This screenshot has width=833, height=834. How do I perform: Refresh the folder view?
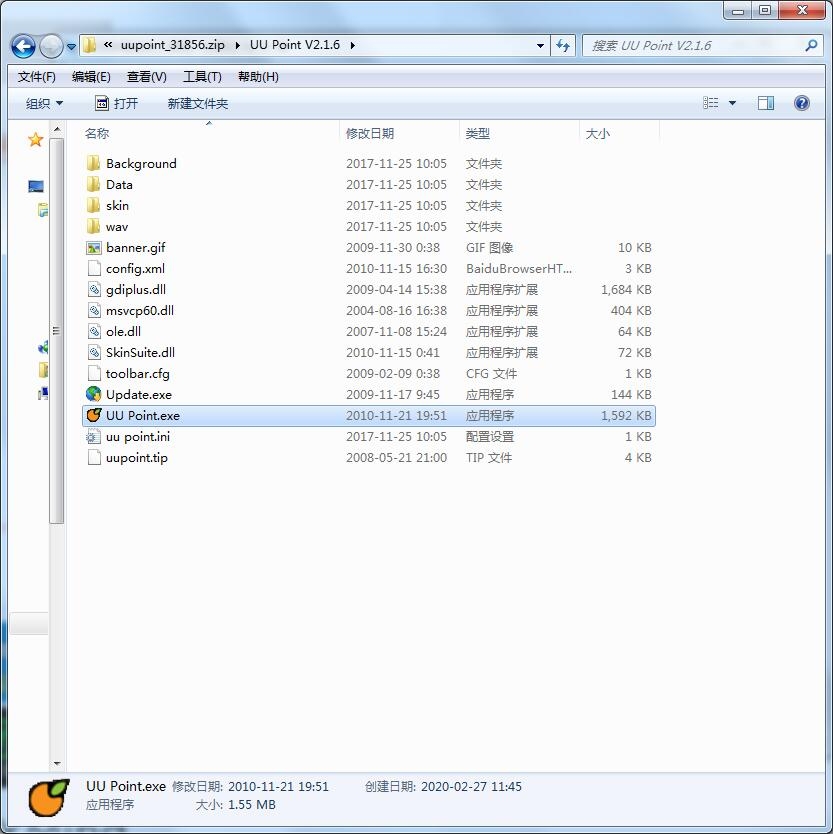[563, 46]
